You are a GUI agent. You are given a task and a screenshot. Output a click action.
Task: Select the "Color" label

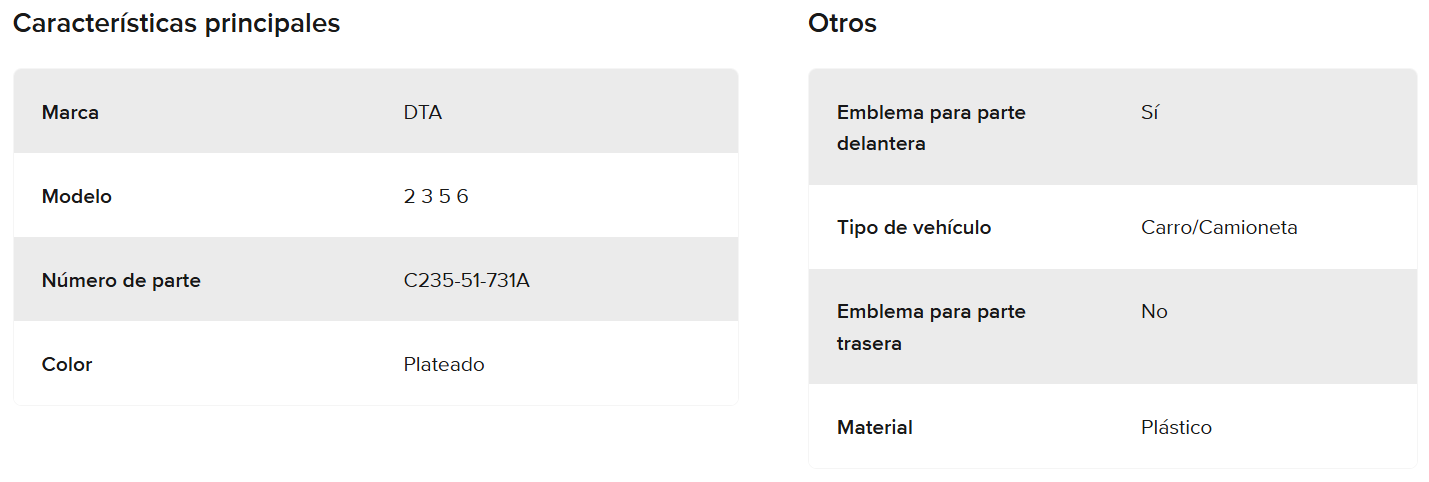coord(67,364)
